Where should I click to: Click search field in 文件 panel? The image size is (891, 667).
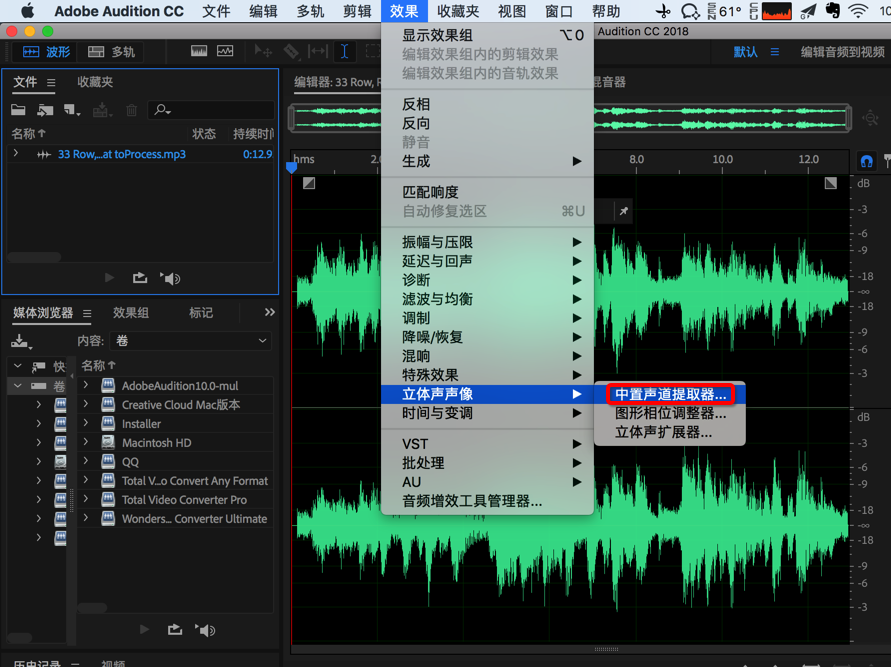point(211,110)
